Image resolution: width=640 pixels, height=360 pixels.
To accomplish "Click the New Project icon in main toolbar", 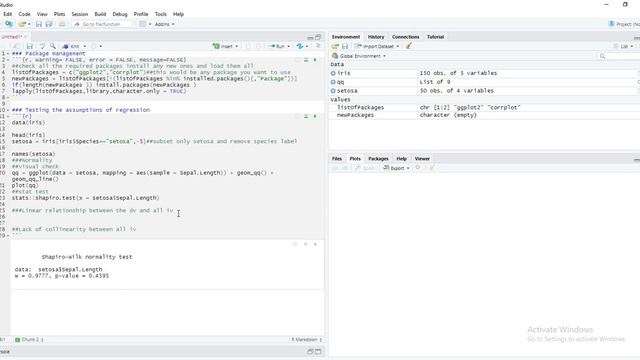I will [8, 24].
